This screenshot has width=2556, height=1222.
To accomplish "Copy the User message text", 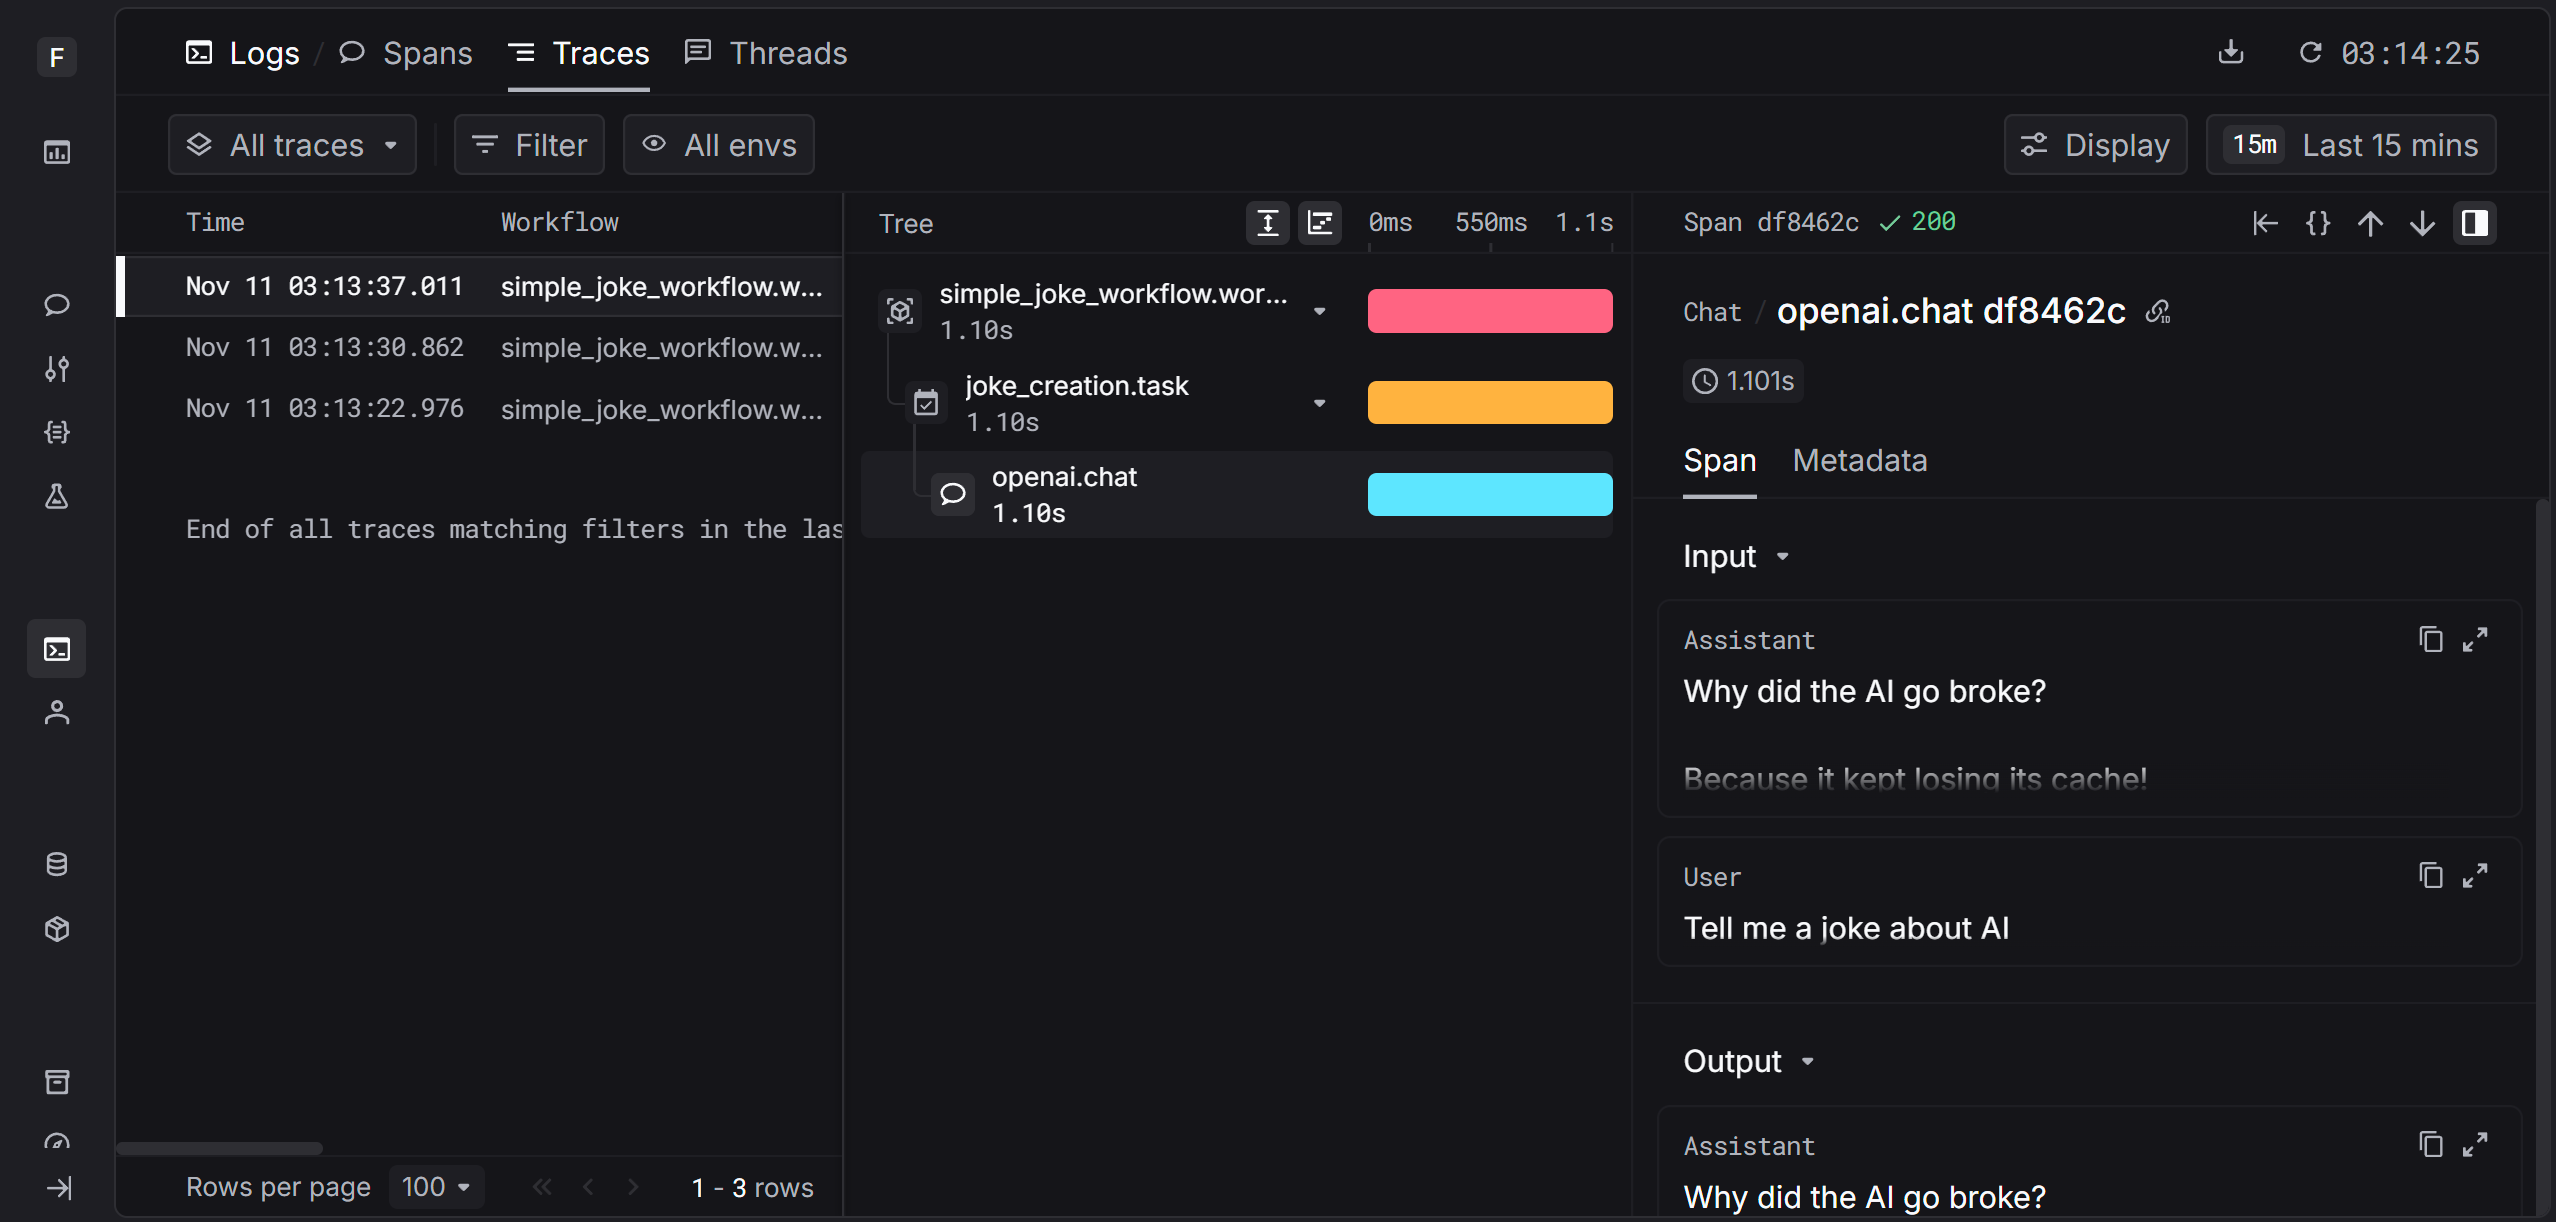I will click(2430, 876).
